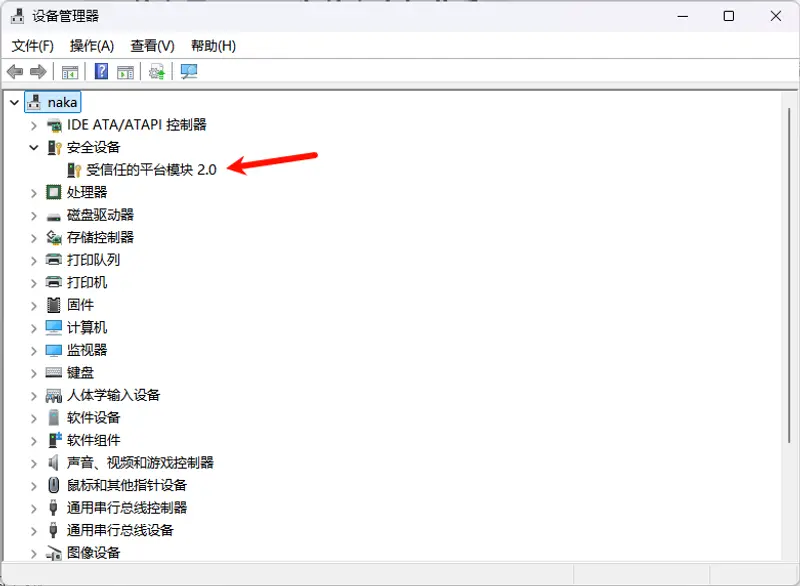Collapse the 安全设备 category
The height and width of the screenshot is (586, 800).
coord(33,147)
